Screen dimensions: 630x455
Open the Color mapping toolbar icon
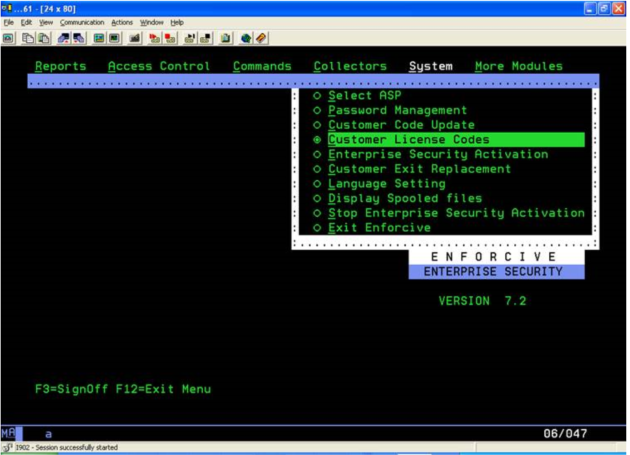coord(115,38)
